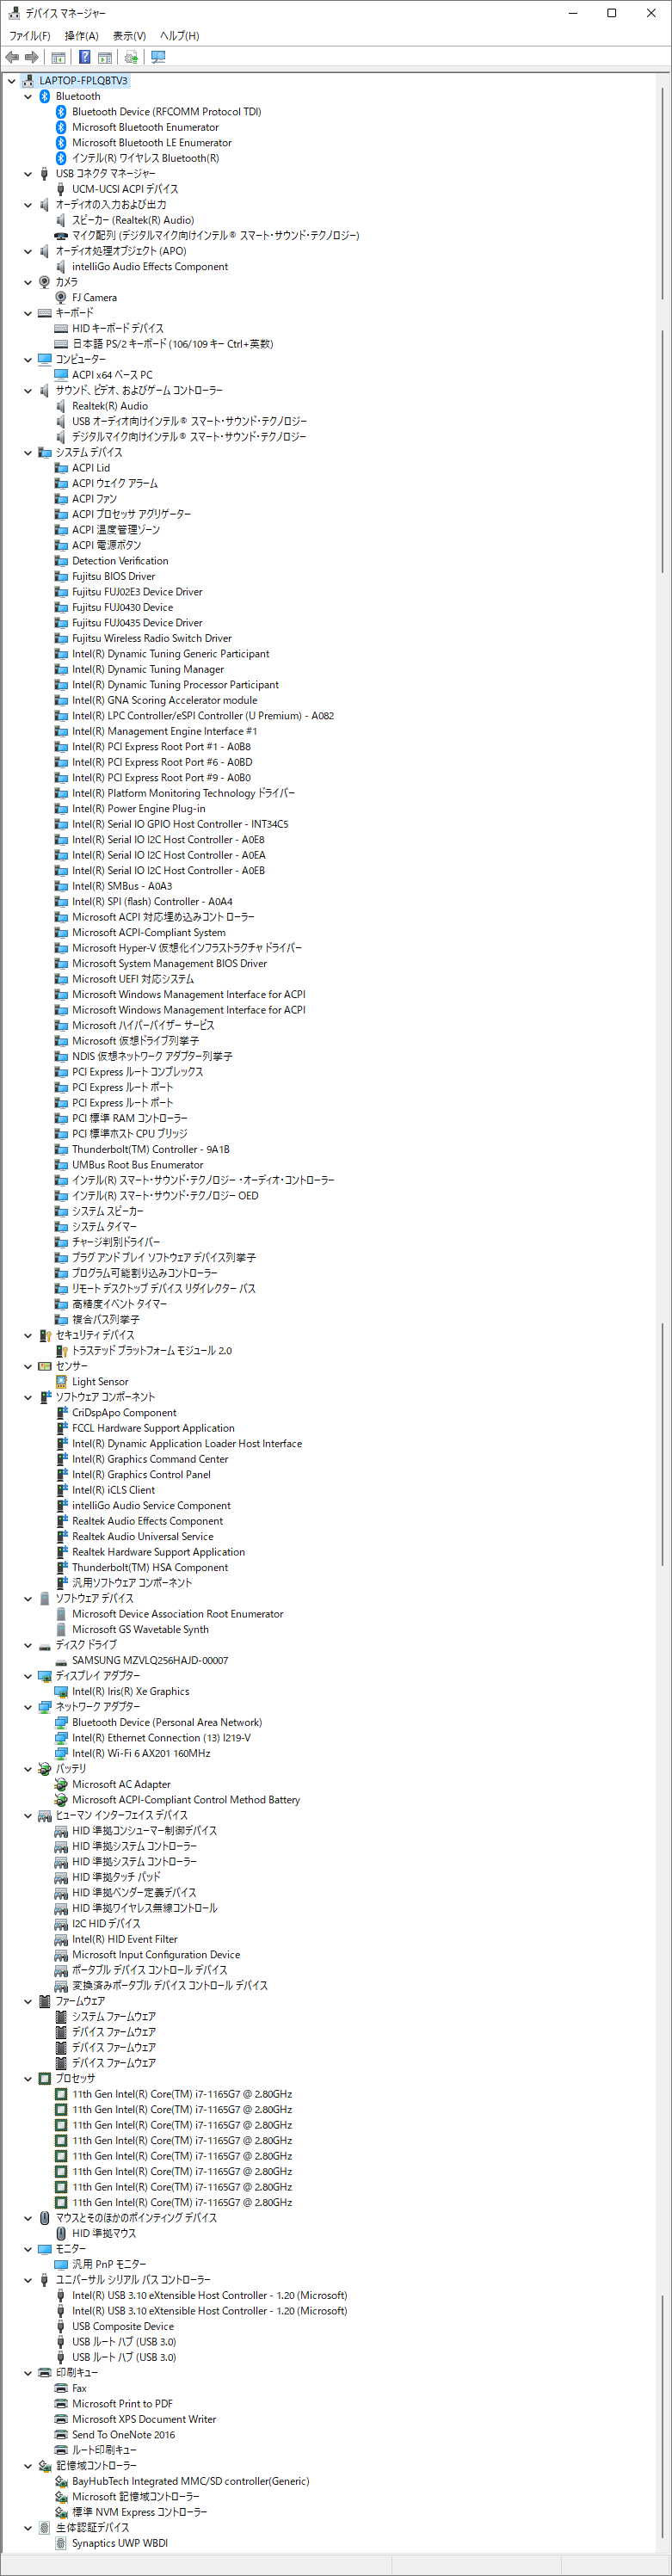Select Thunderbolt(TM) Controller - 9A1B entry
This screenshot has height=2576, width=672.
point(150,1149)
